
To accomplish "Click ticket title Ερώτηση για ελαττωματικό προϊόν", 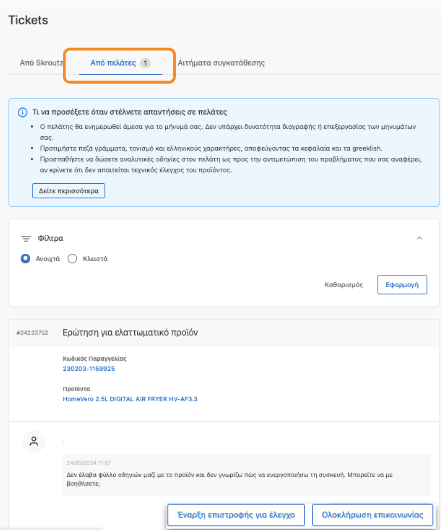I will (x=130, y=333).
